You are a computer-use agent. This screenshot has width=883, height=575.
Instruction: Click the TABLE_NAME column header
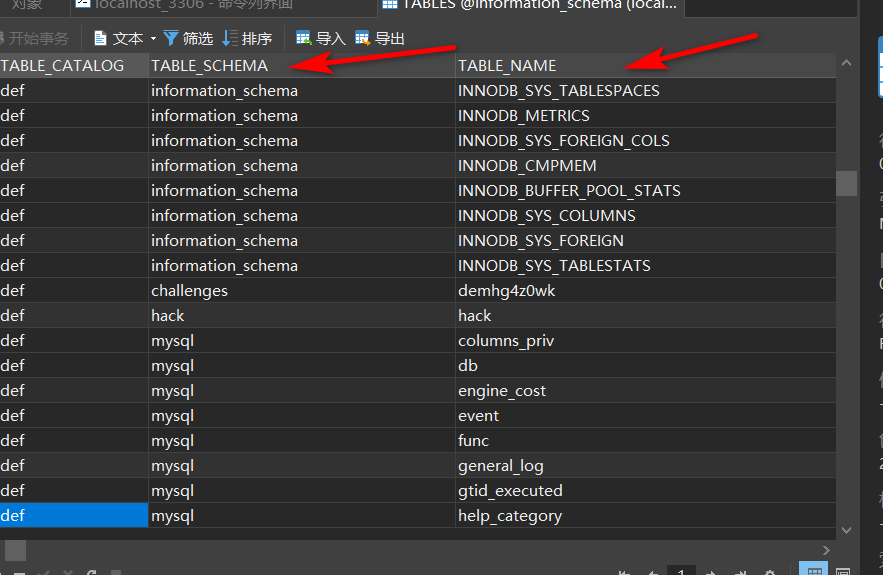(645, 65)
